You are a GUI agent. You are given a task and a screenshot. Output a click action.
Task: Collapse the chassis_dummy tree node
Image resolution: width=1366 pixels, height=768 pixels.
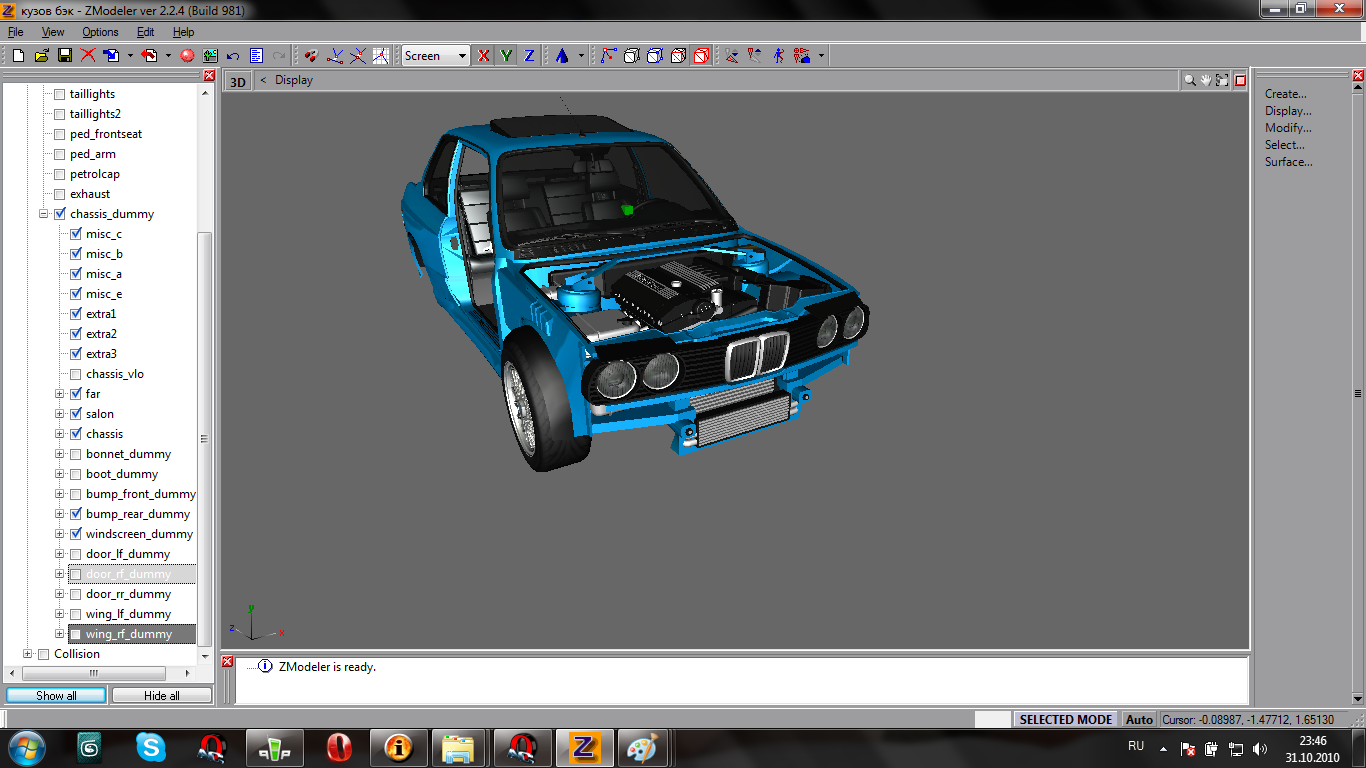[x=44, y=214]
